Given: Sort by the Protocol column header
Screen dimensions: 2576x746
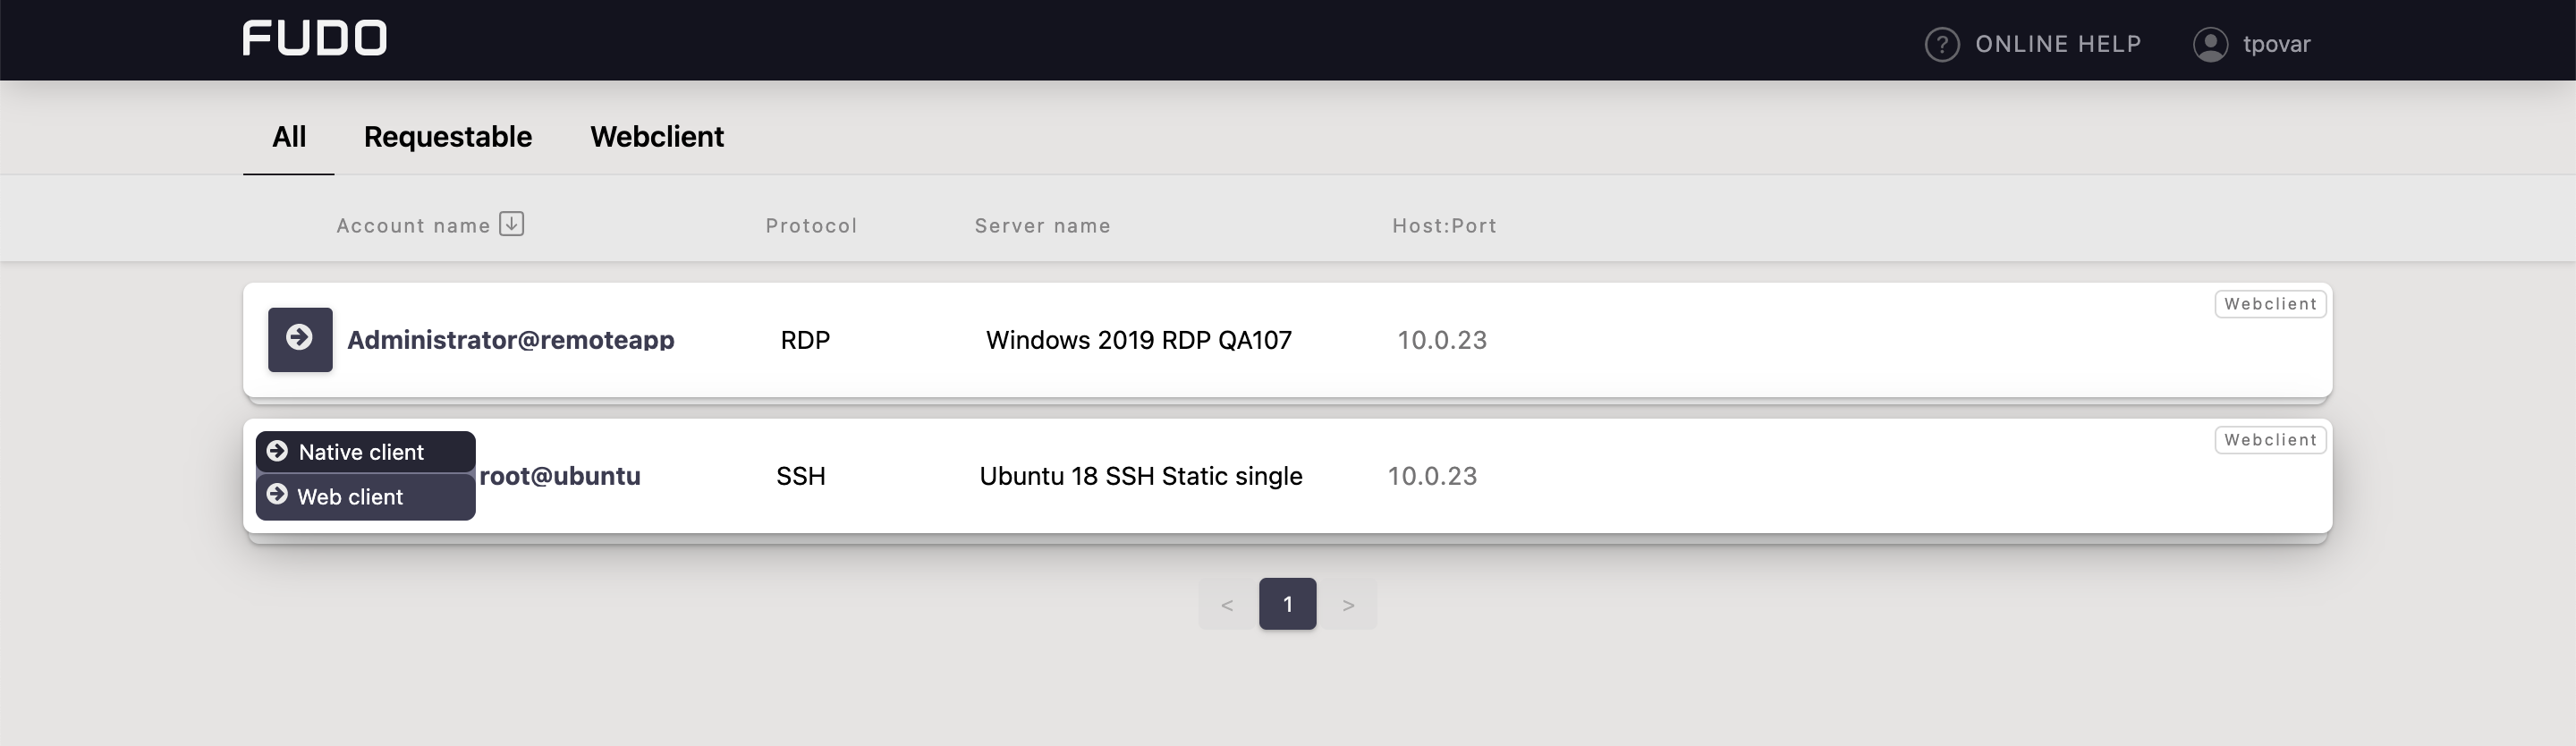Looking at the screenshot, I should pos(811,226).
